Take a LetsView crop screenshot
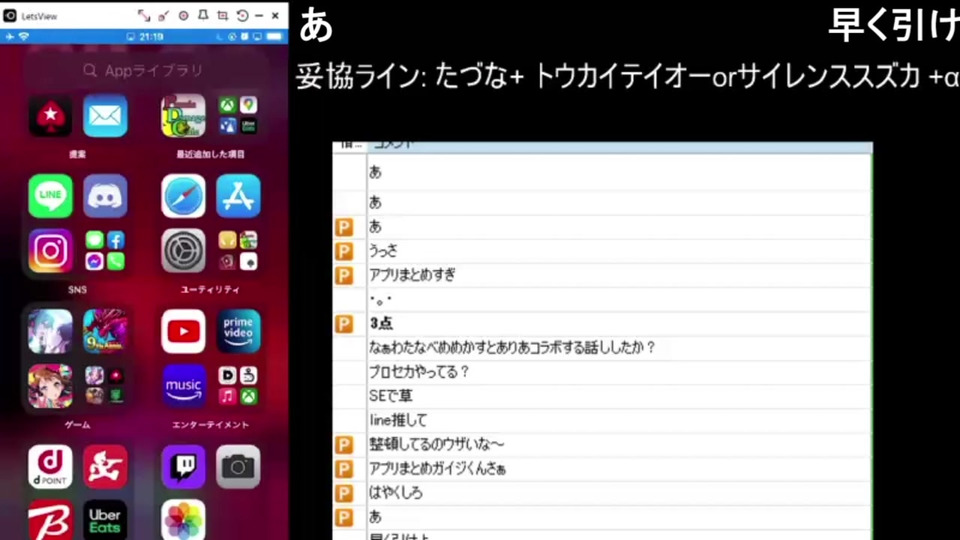 click(222, 16)
